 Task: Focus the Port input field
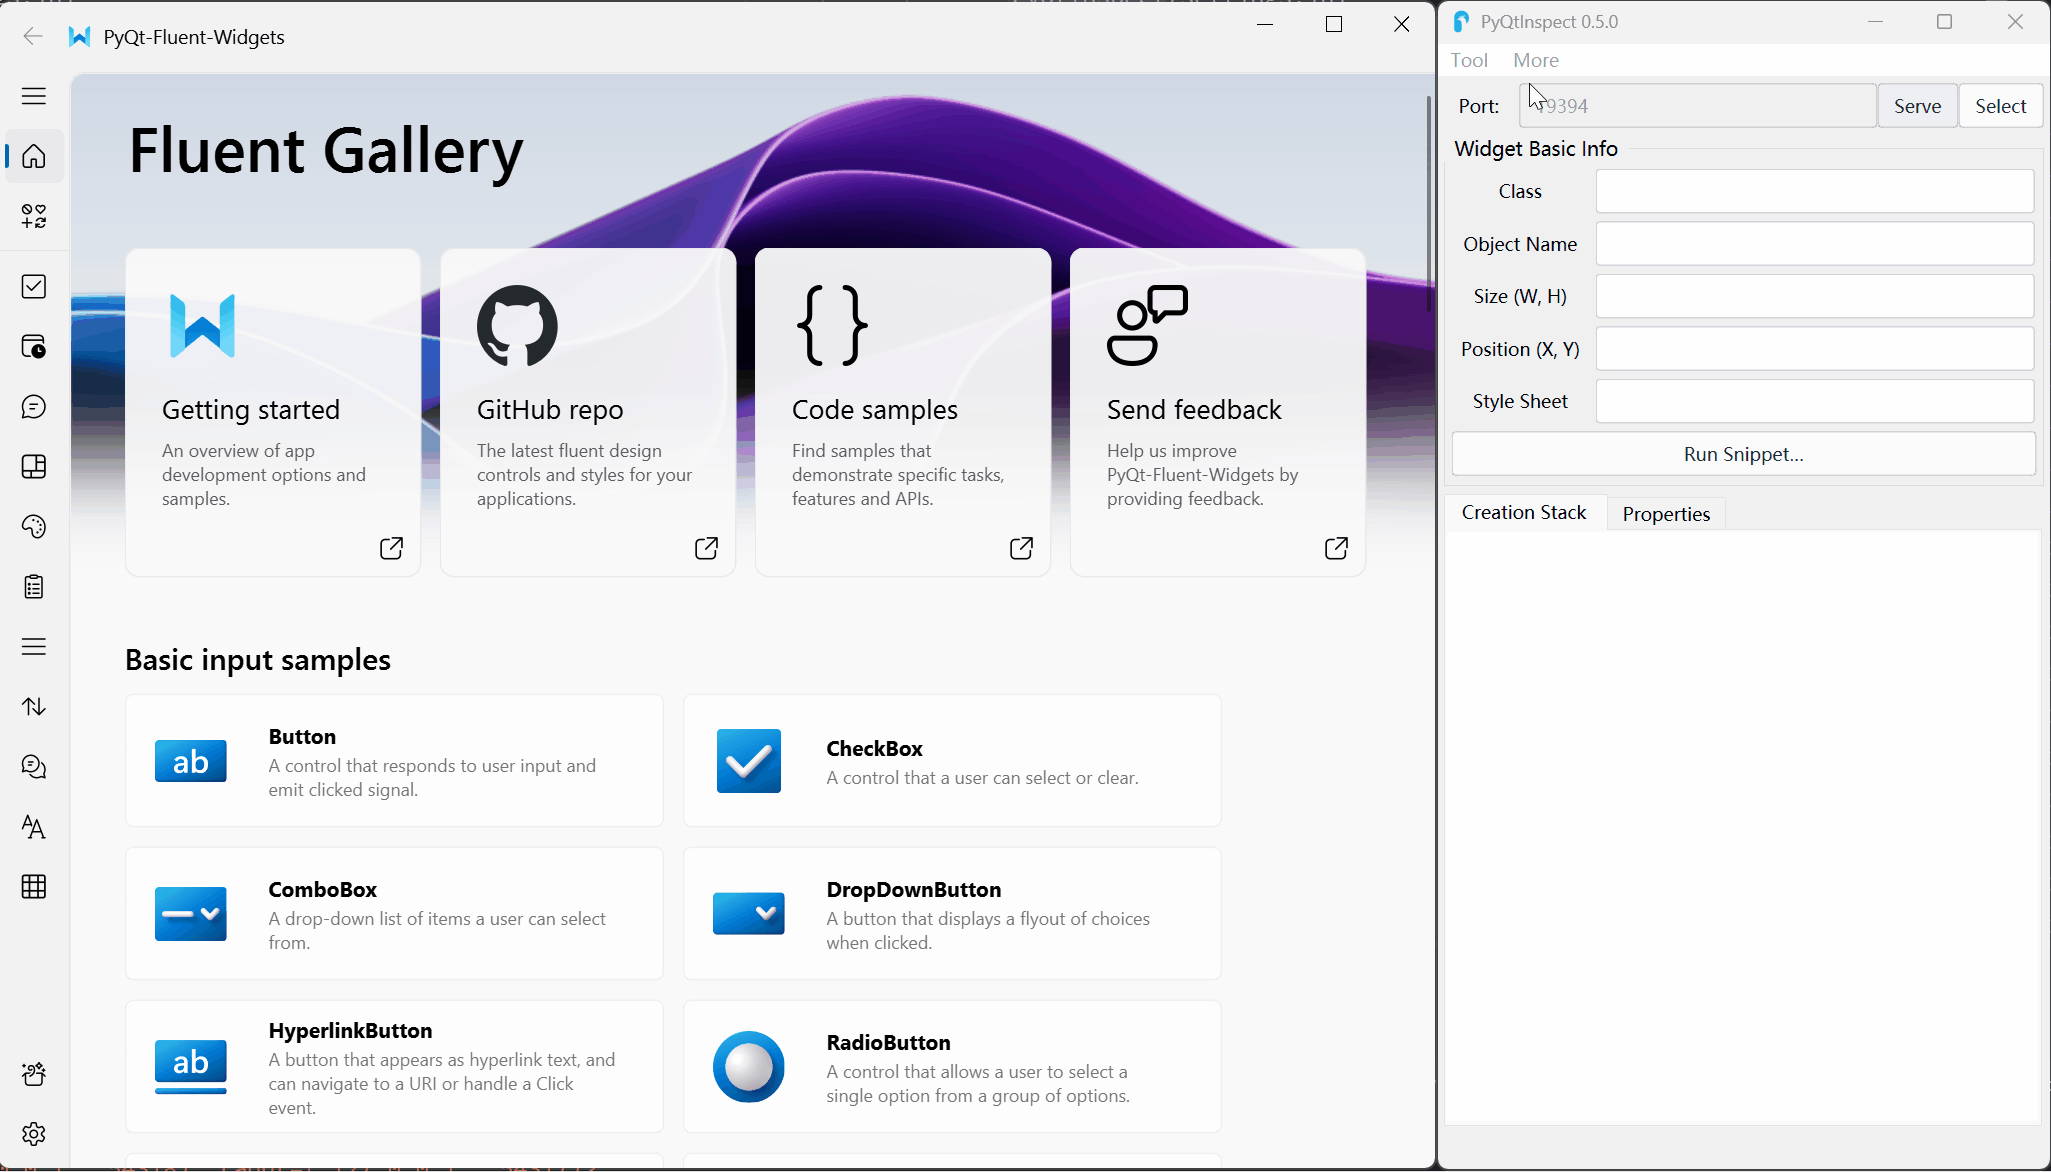coord(1697,106)
